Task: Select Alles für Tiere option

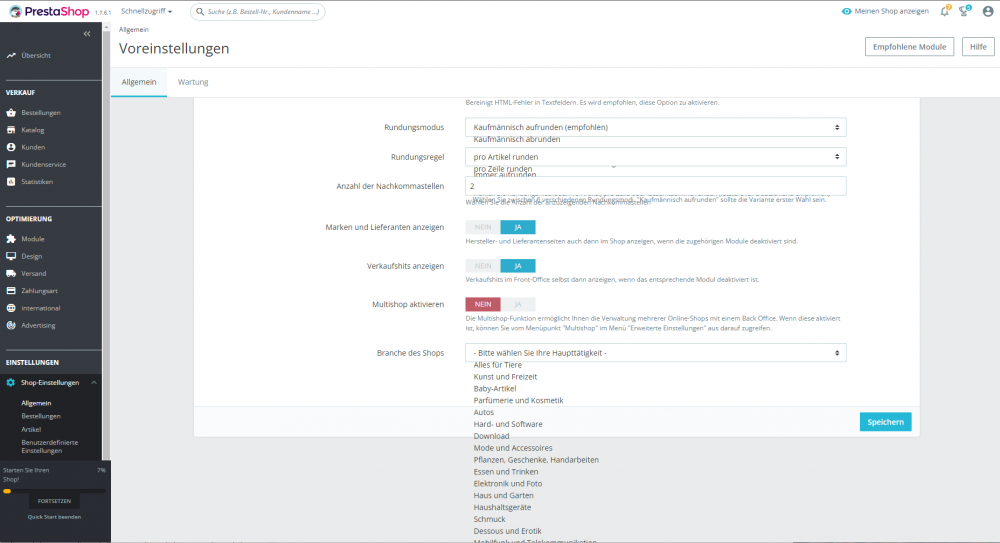Action: [x=497, y=365]
